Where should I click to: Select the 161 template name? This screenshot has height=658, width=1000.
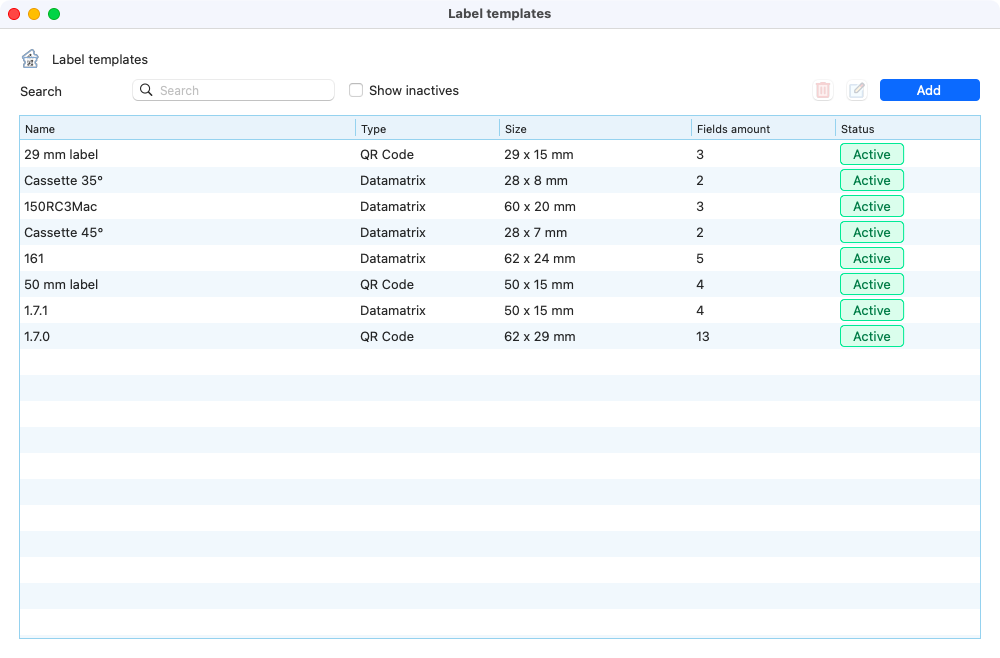point(34,259)
